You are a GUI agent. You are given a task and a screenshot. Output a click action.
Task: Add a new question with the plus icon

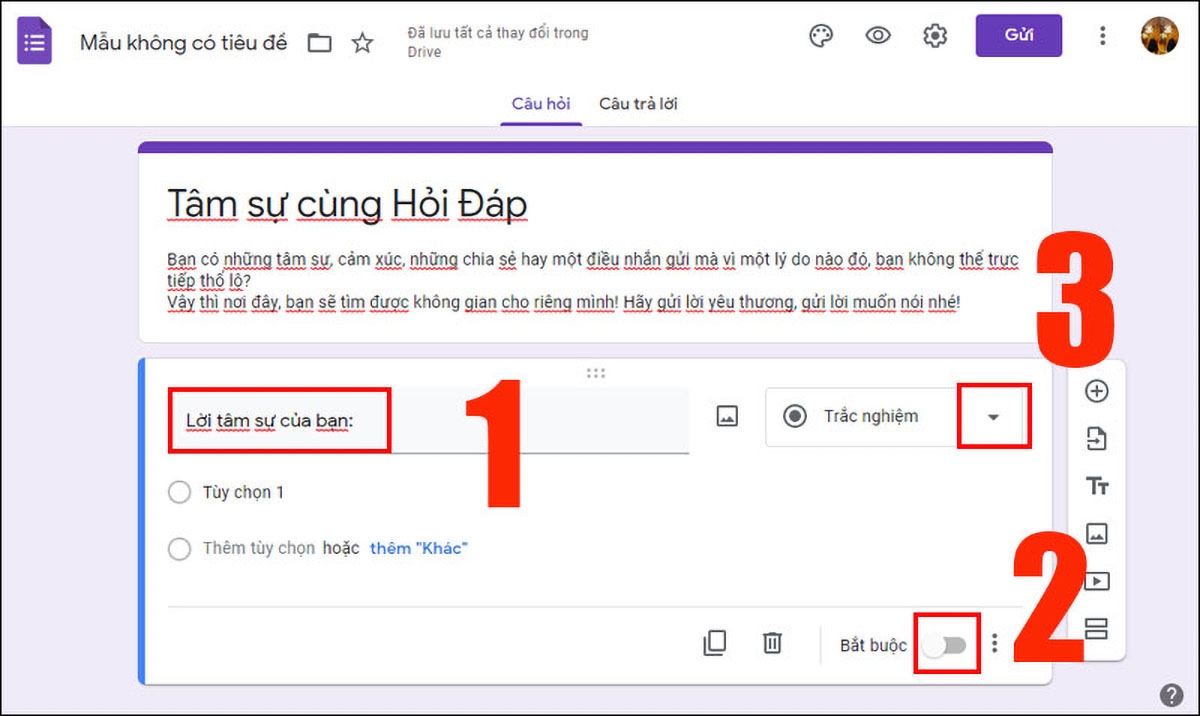coord(1097,392)
